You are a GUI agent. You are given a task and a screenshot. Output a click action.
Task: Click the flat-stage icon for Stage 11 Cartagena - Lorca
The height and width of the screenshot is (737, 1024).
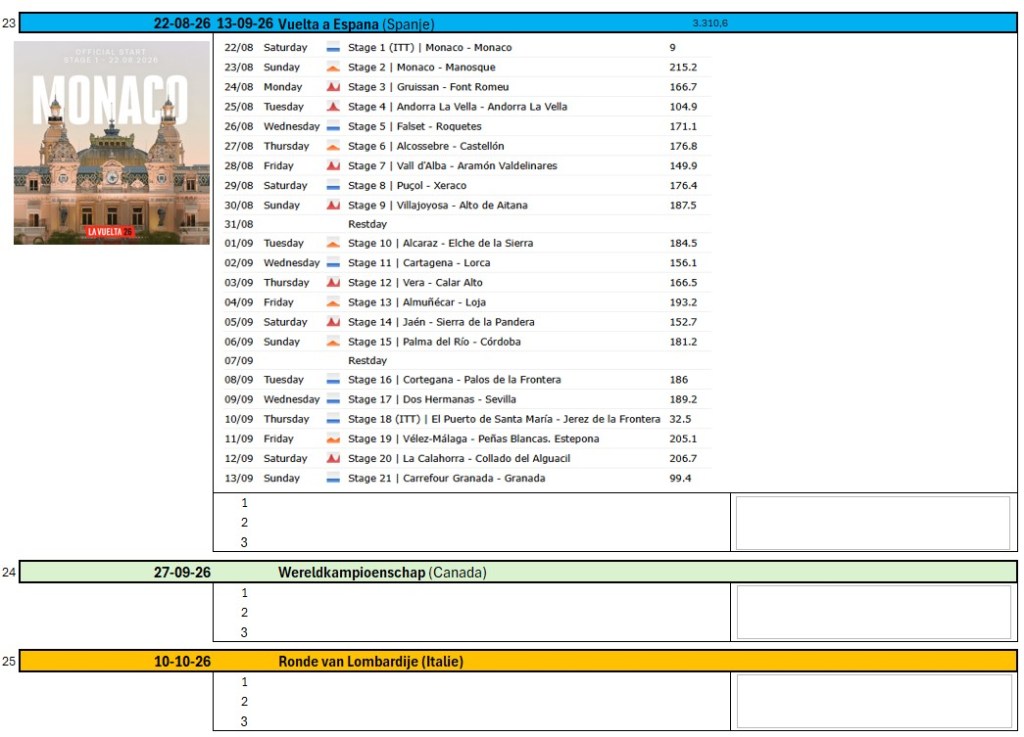click(x=333, y=263)
